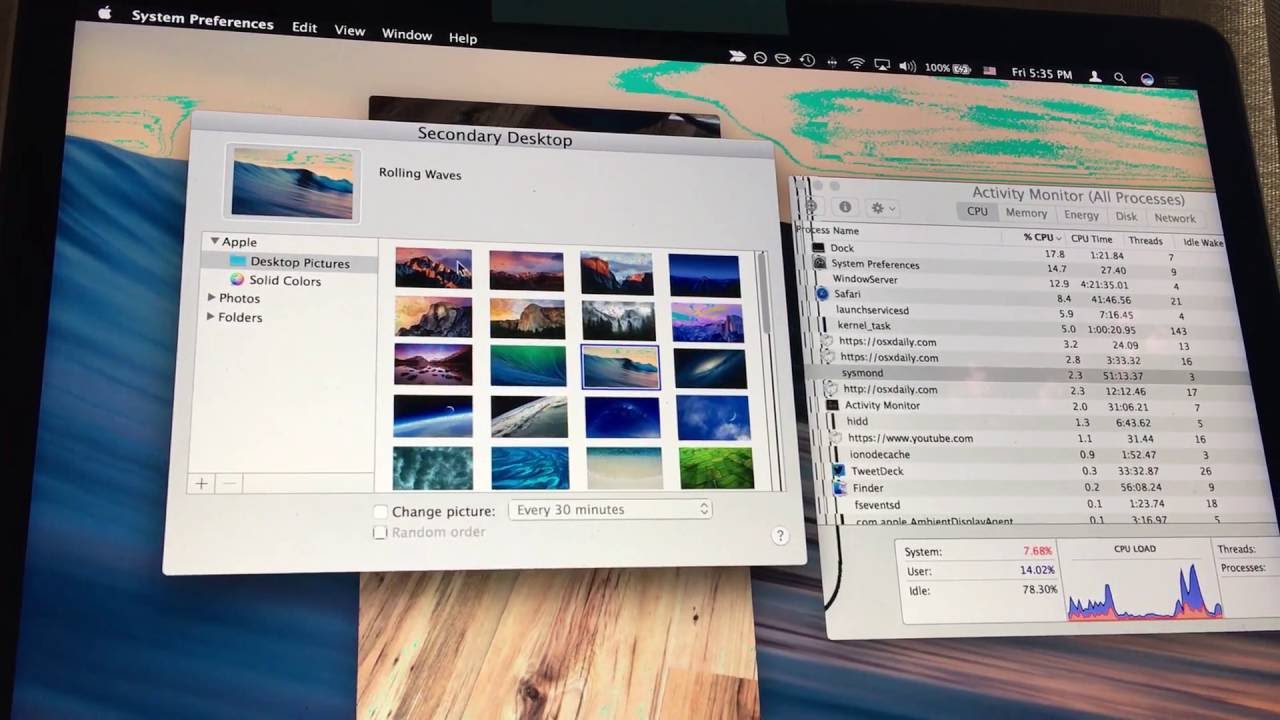The height and width of the screenshot is (720, 1280).
Task: Collapse the Apple section triangle
Action: [x=214, y=241]
